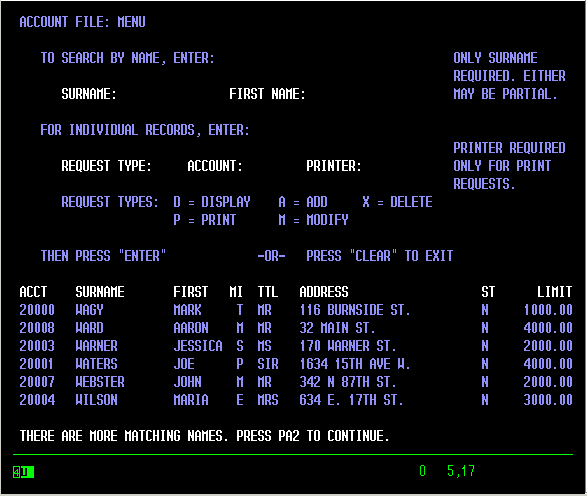The width and height of the screenshot is (587, 496).
Task: Click surname WILSON in the list
Action: click(97, 400)
